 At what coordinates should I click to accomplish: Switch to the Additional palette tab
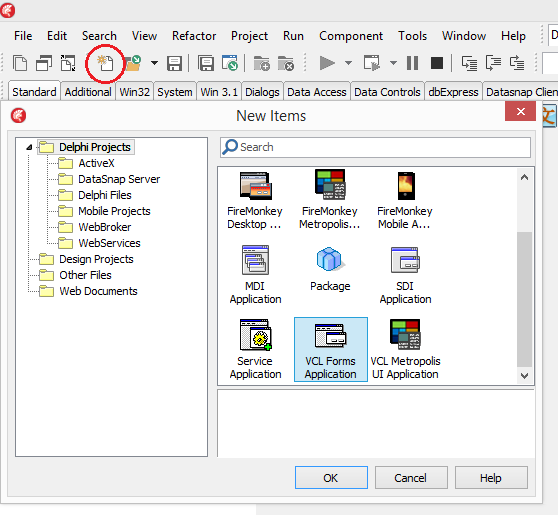pyautogui.click(x=88, y=91)
